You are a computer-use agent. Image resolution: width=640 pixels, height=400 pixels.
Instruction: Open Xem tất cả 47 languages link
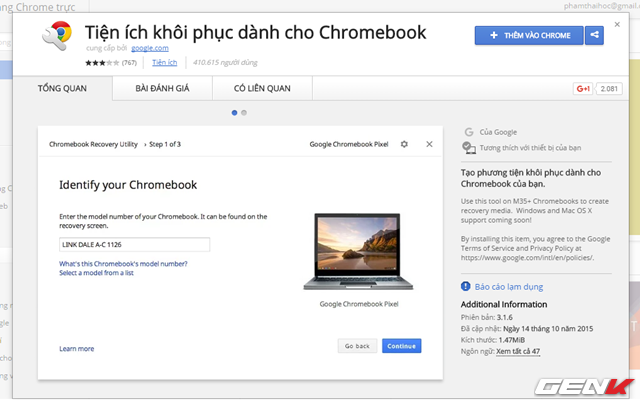[518, 351]
